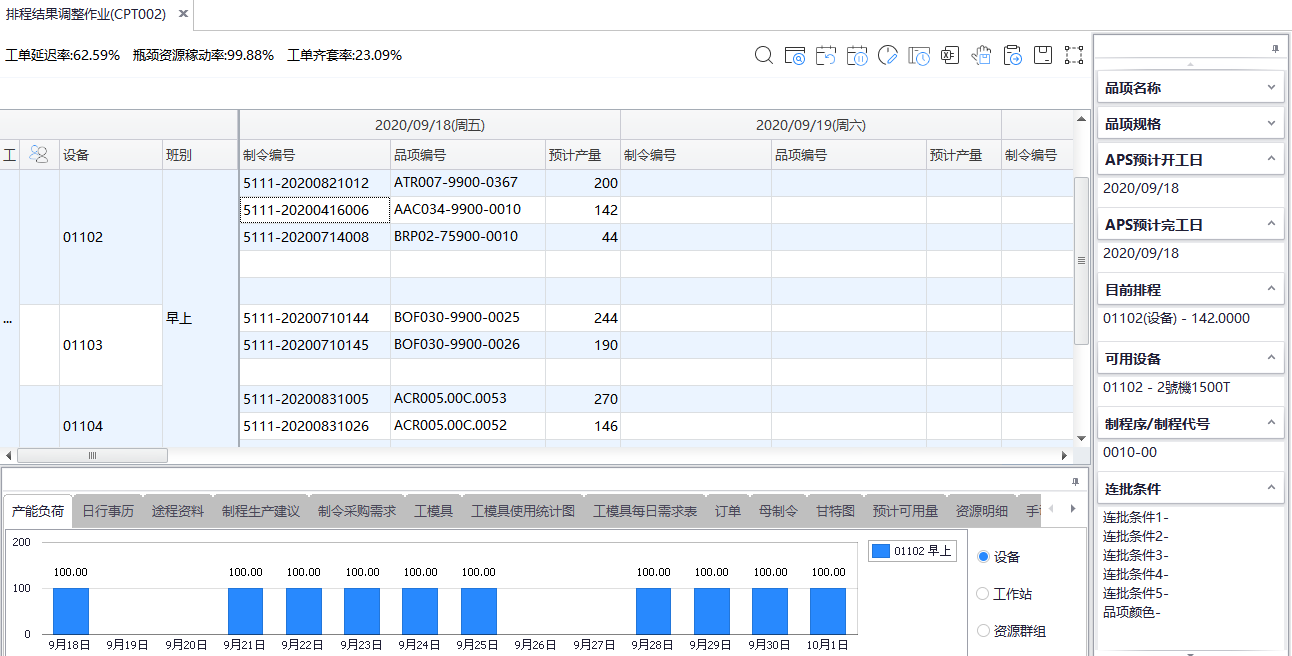This screenshot has height=656, width=1292.
Task: Click the magnifier search icon in toolbar
Action: click(x=764, y=56)
